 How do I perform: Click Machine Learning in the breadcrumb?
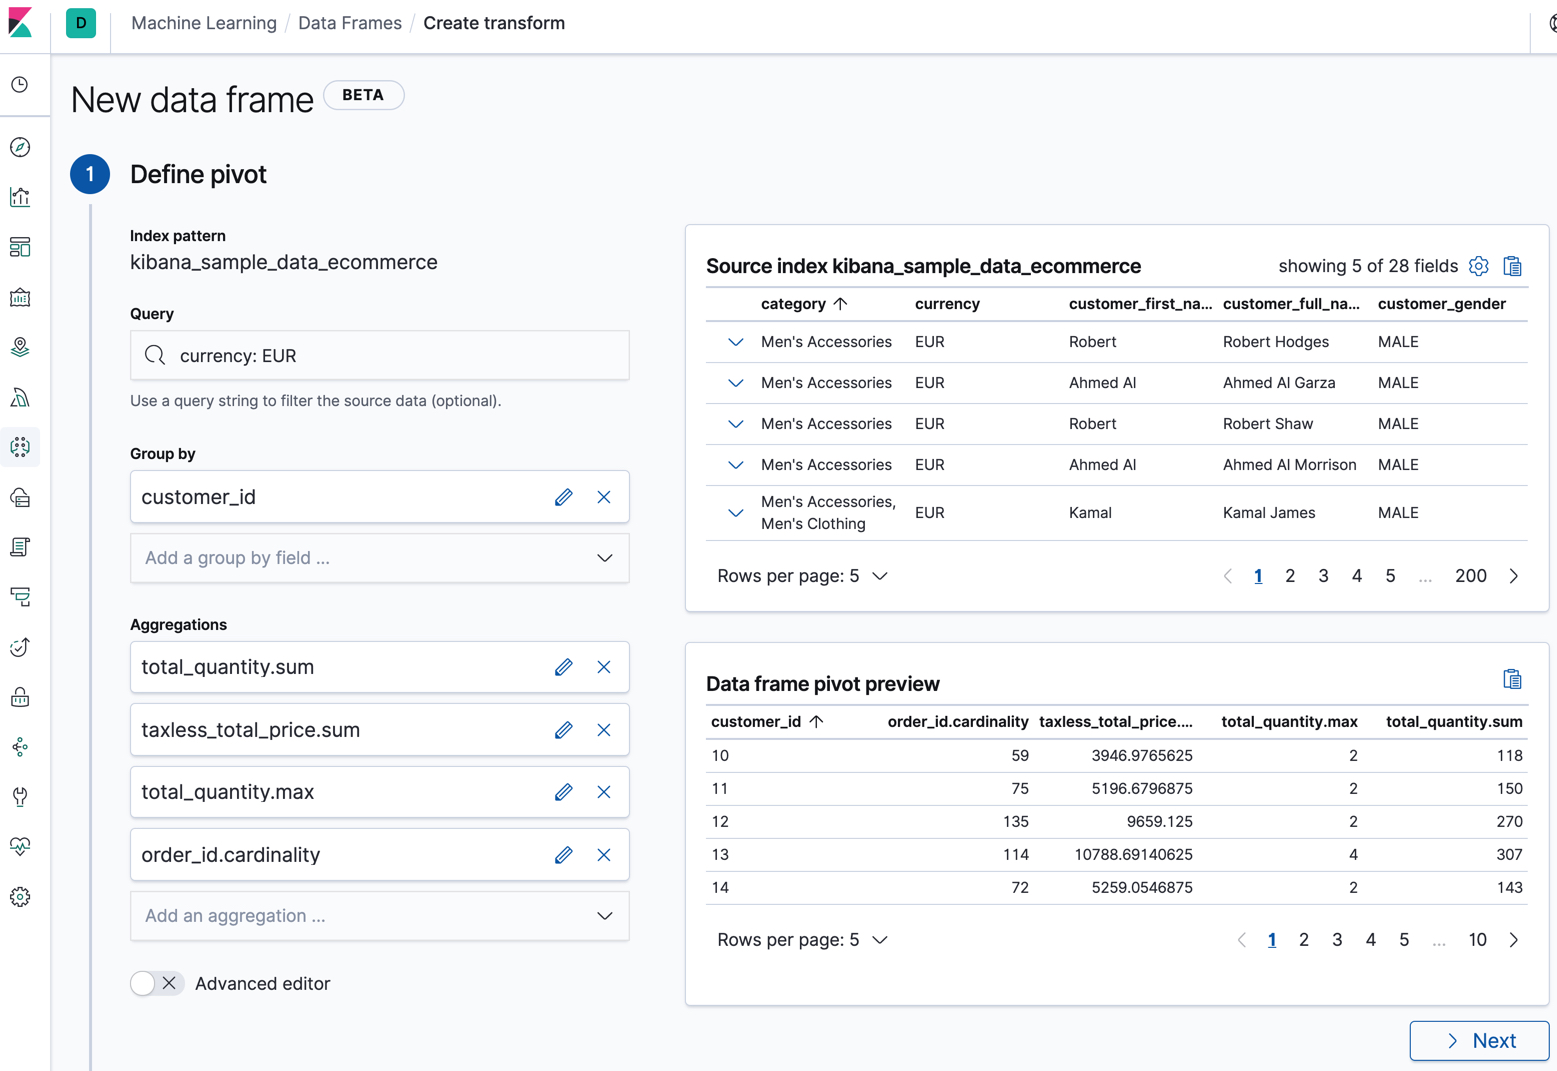203,22
